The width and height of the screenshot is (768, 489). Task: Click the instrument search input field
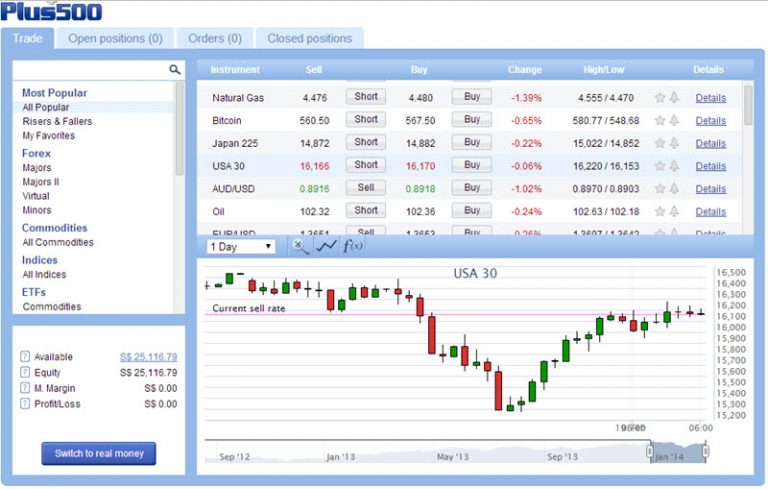click(90, 70)
